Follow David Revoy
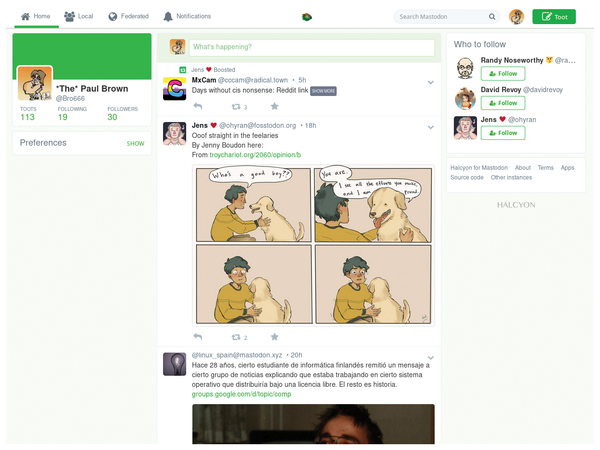 (503, 103)
